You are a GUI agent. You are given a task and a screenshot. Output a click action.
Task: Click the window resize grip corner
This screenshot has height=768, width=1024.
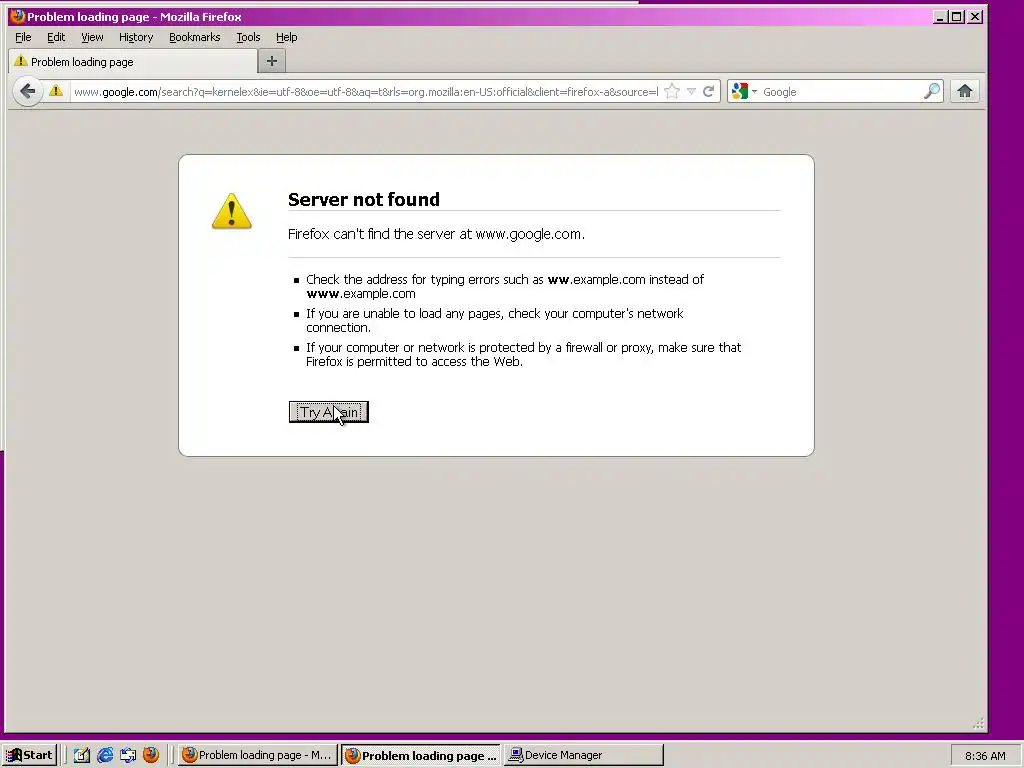pyautogui.click(x=978, y=723)
